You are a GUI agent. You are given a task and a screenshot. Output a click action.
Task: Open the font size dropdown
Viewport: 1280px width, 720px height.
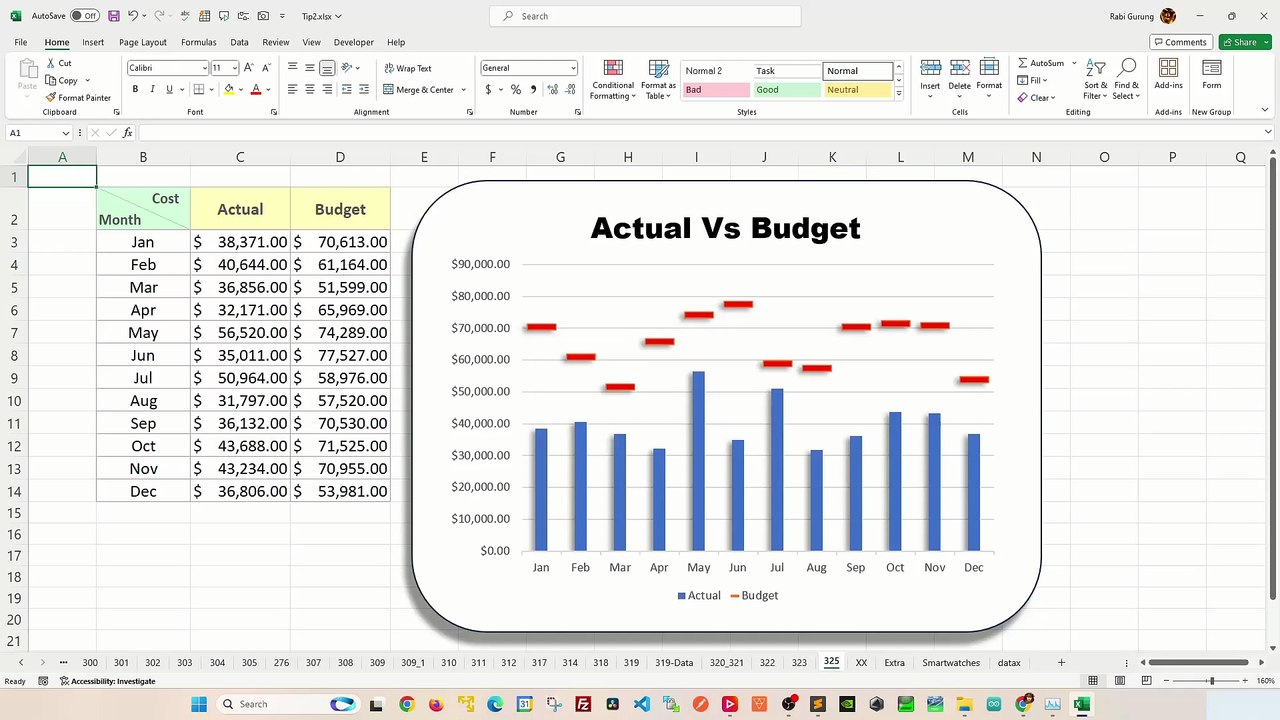pos(234,68)
